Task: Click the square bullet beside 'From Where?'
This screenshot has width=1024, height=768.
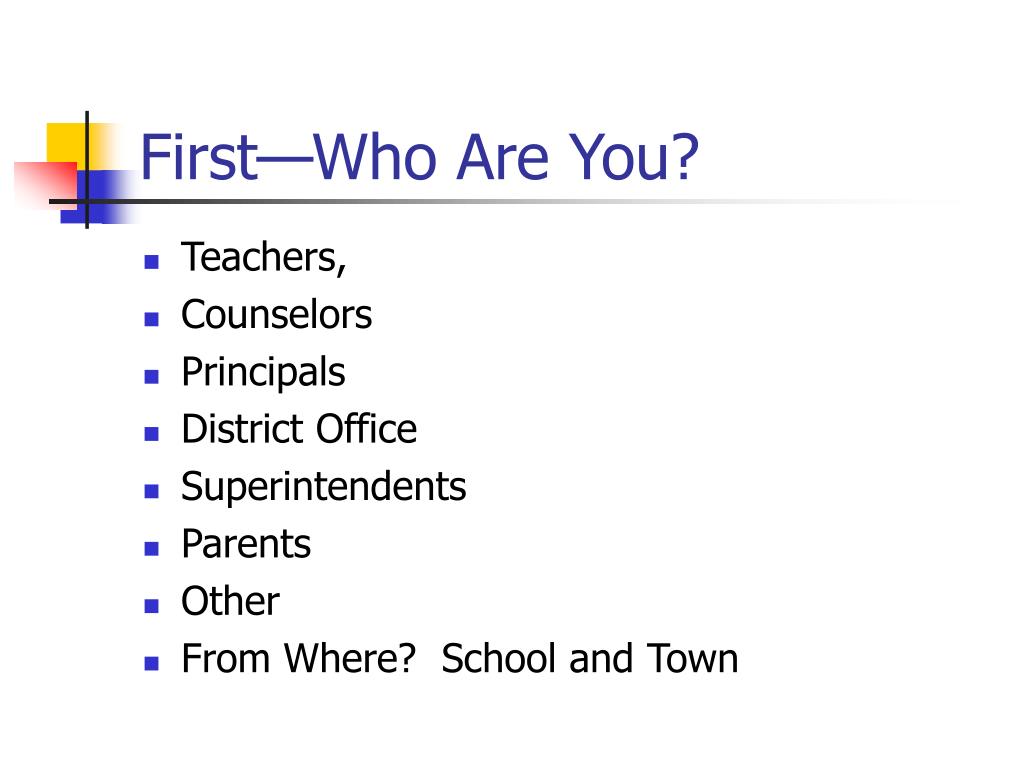Action: pyautogui.click(x=152, y=664)
